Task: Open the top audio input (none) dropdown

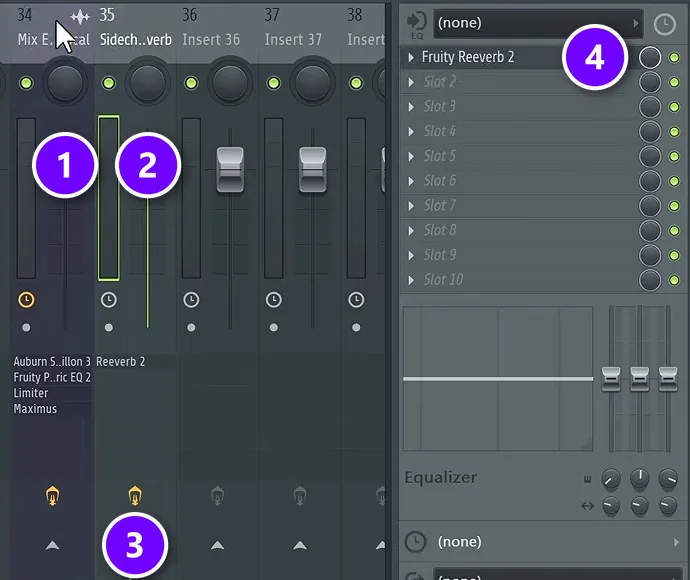Action: [x=538, y=23]
